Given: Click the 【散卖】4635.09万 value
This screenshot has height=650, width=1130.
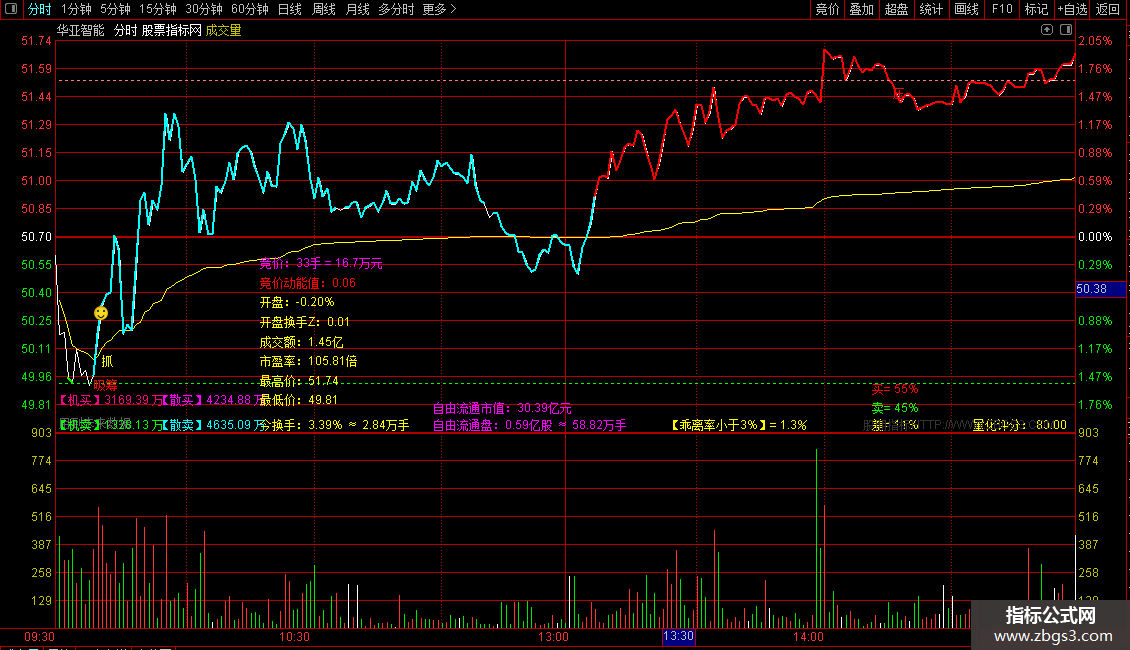Looking at the screenshot, I should (x=210, y=425).
